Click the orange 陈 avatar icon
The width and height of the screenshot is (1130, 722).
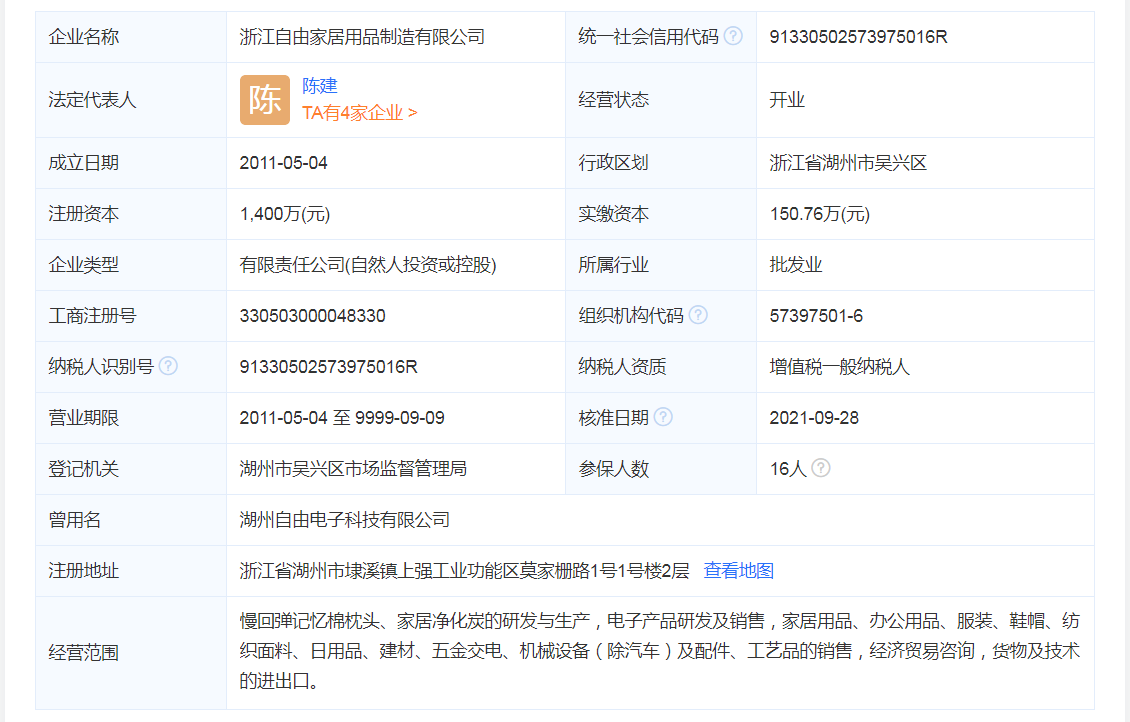(264, 100)
